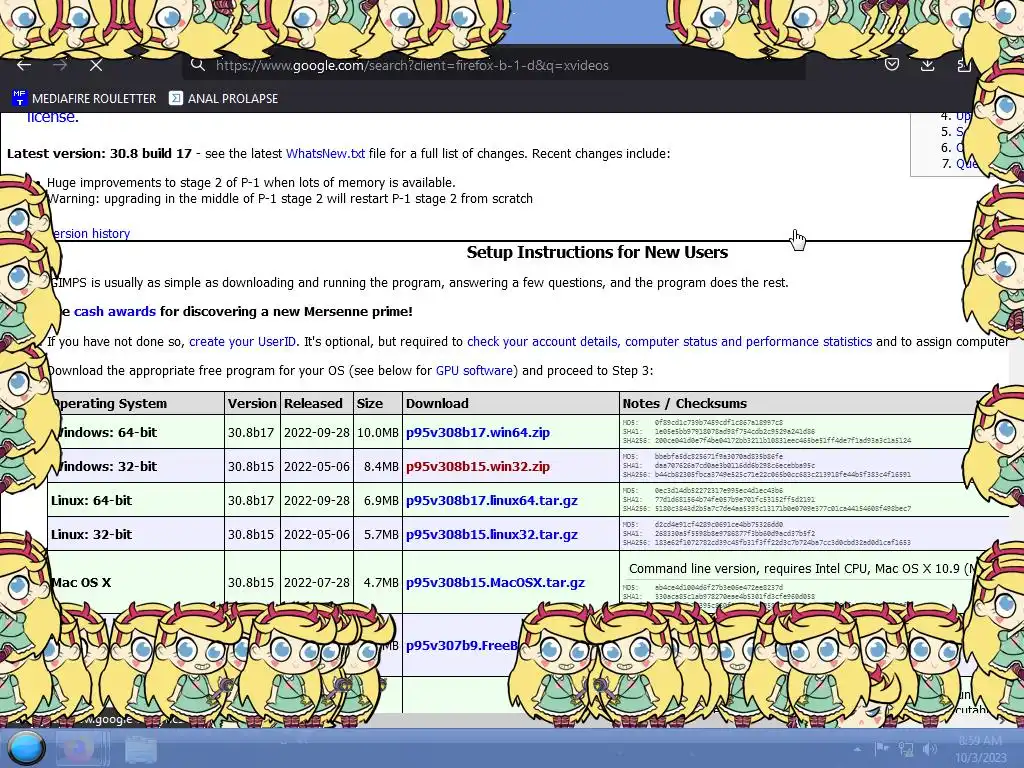Click the license link at the top
Viewport: 1024px width, 768px height.
pyautogui.click(x=52, y=117)
